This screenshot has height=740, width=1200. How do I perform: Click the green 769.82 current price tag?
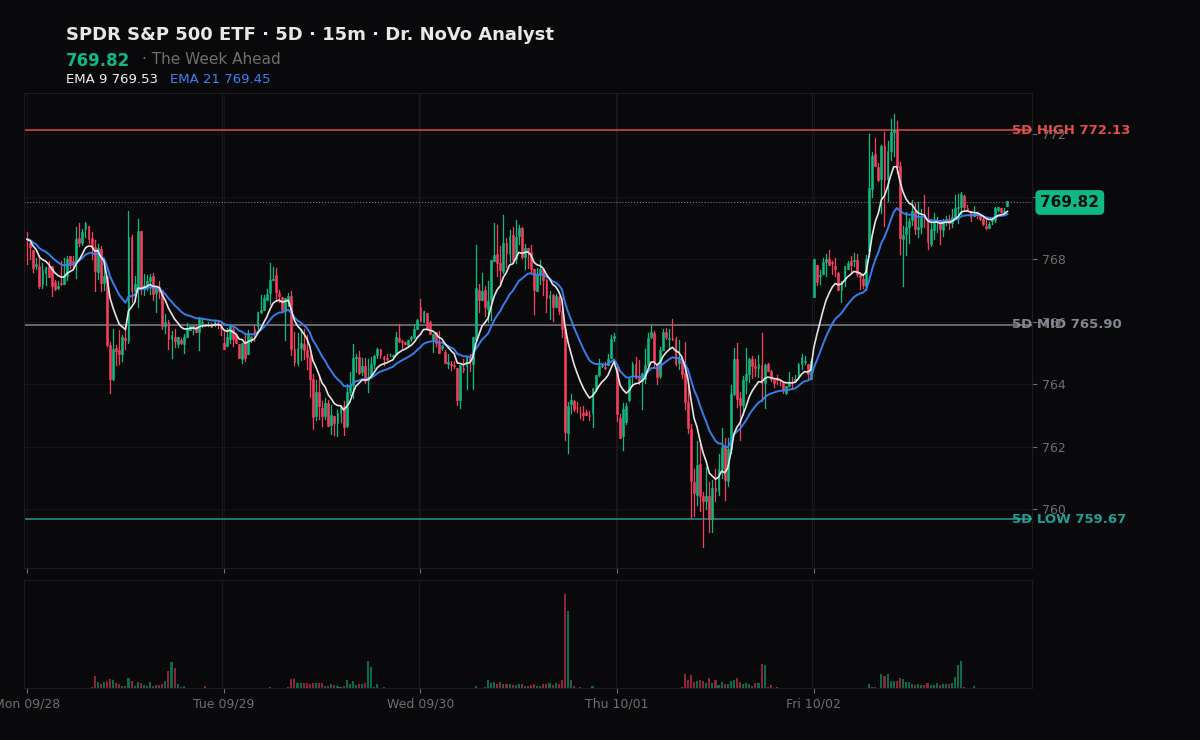pyautogui.click(x=1069, y=202)
